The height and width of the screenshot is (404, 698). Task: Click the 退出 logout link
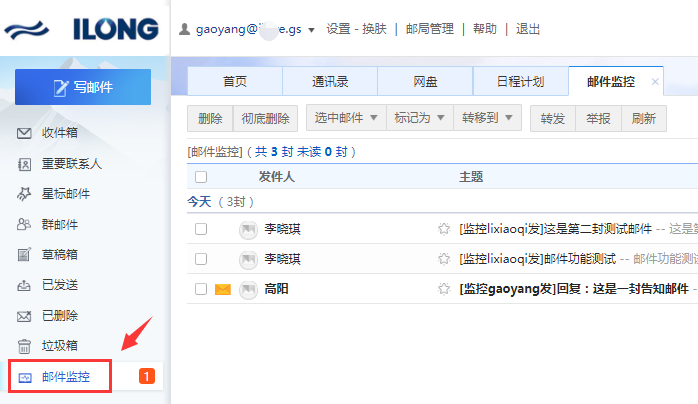click(528, 29)
